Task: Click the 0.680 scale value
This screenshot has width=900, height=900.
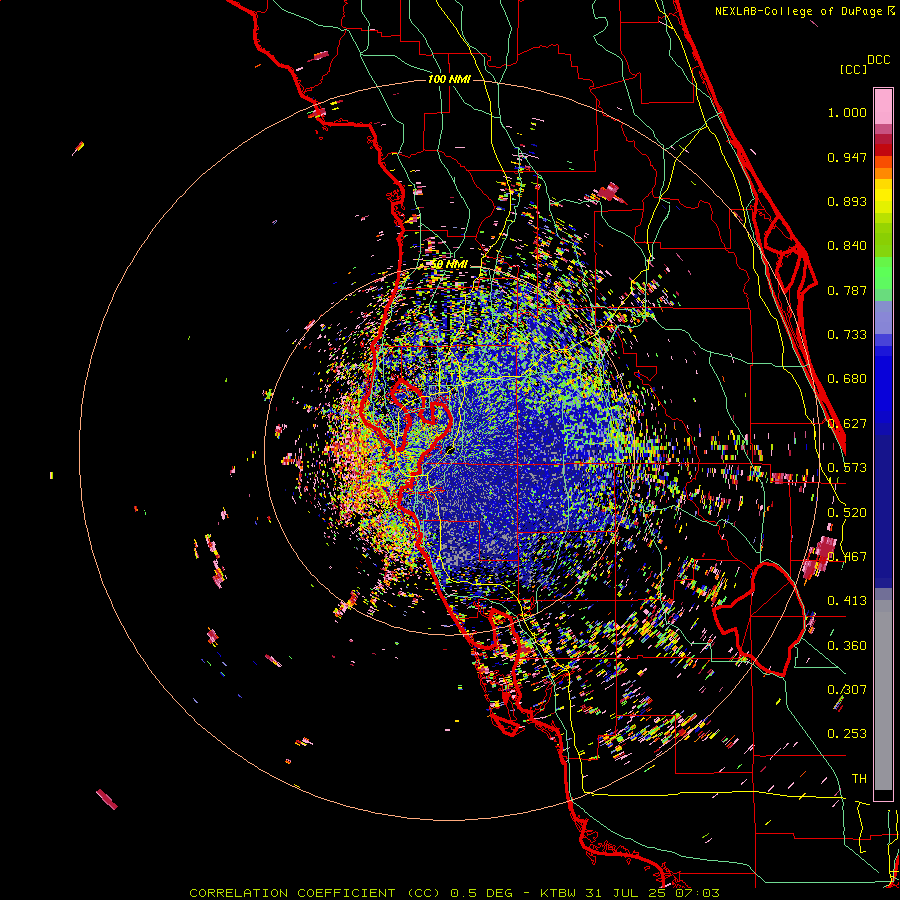Action: [847, 379]
